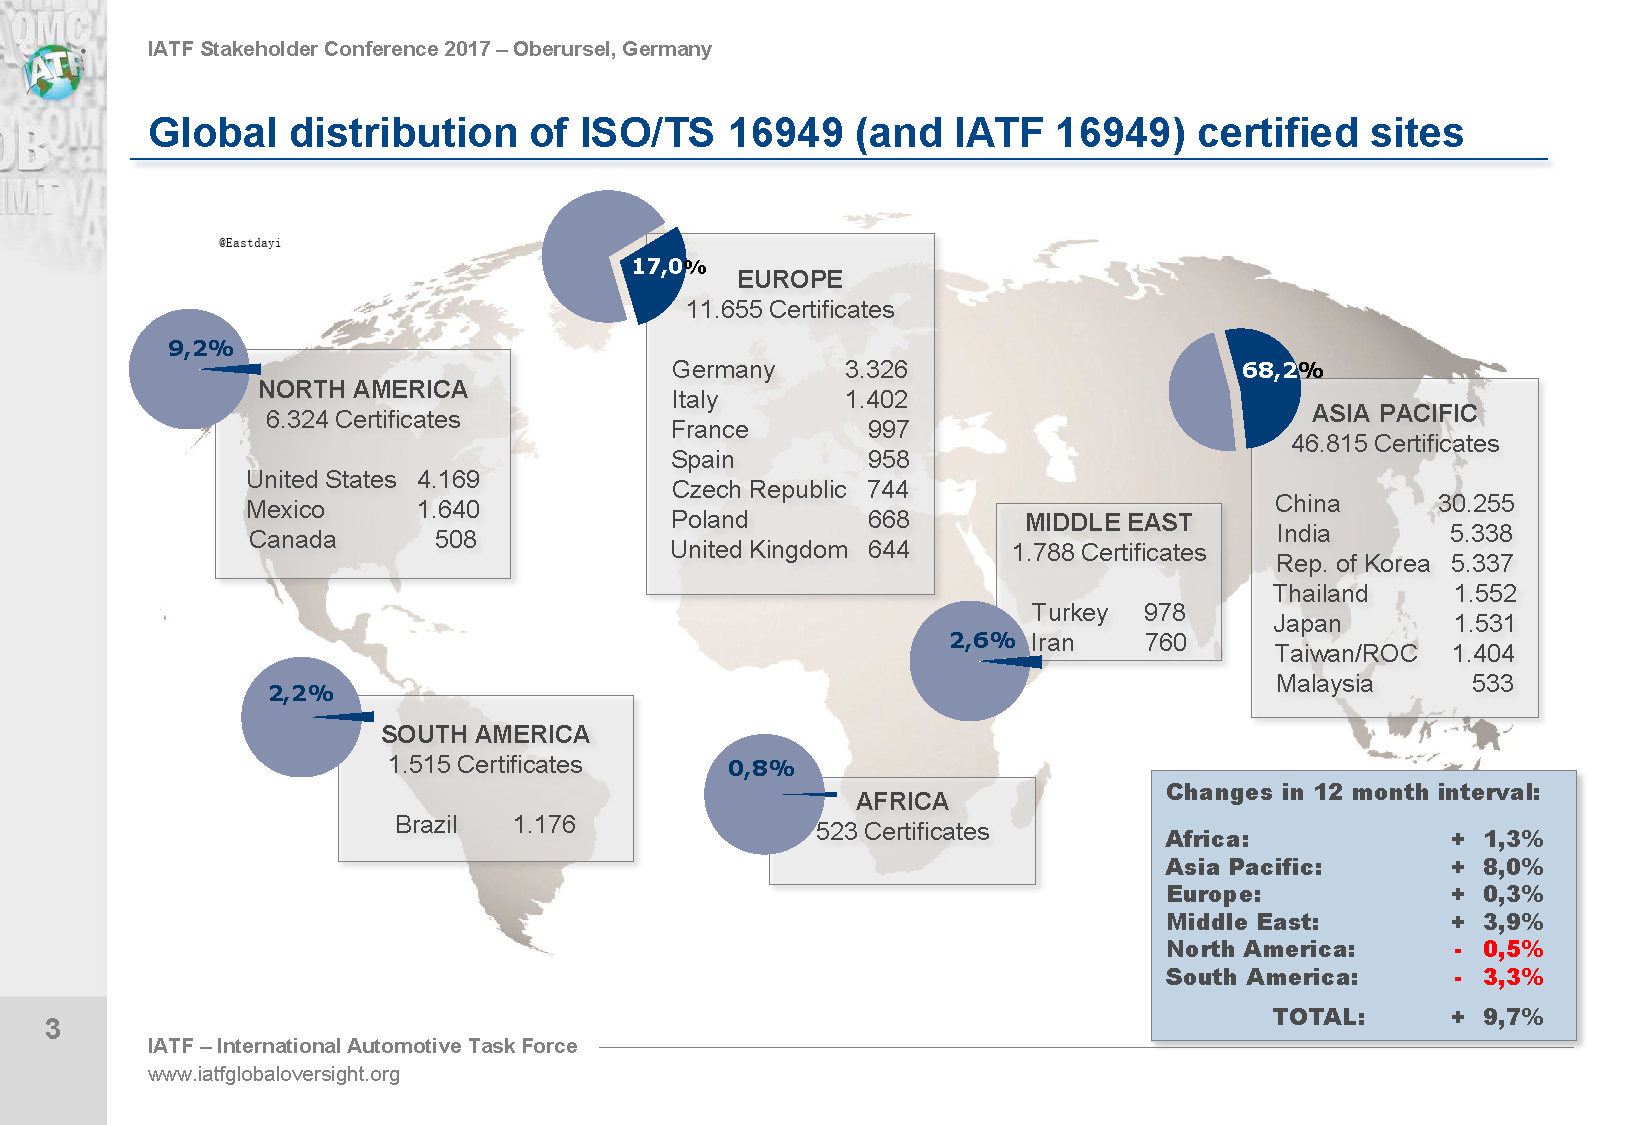Click Germany's value '3.326'
This screenshot has width=1625, height=1125.
click(x=876, y=369)
